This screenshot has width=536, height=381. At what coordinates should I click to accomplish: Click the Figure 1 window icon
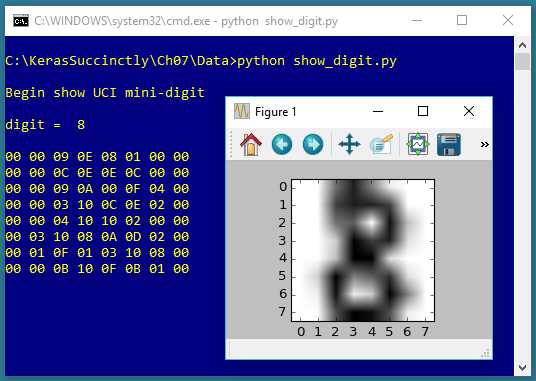(242, 111)
